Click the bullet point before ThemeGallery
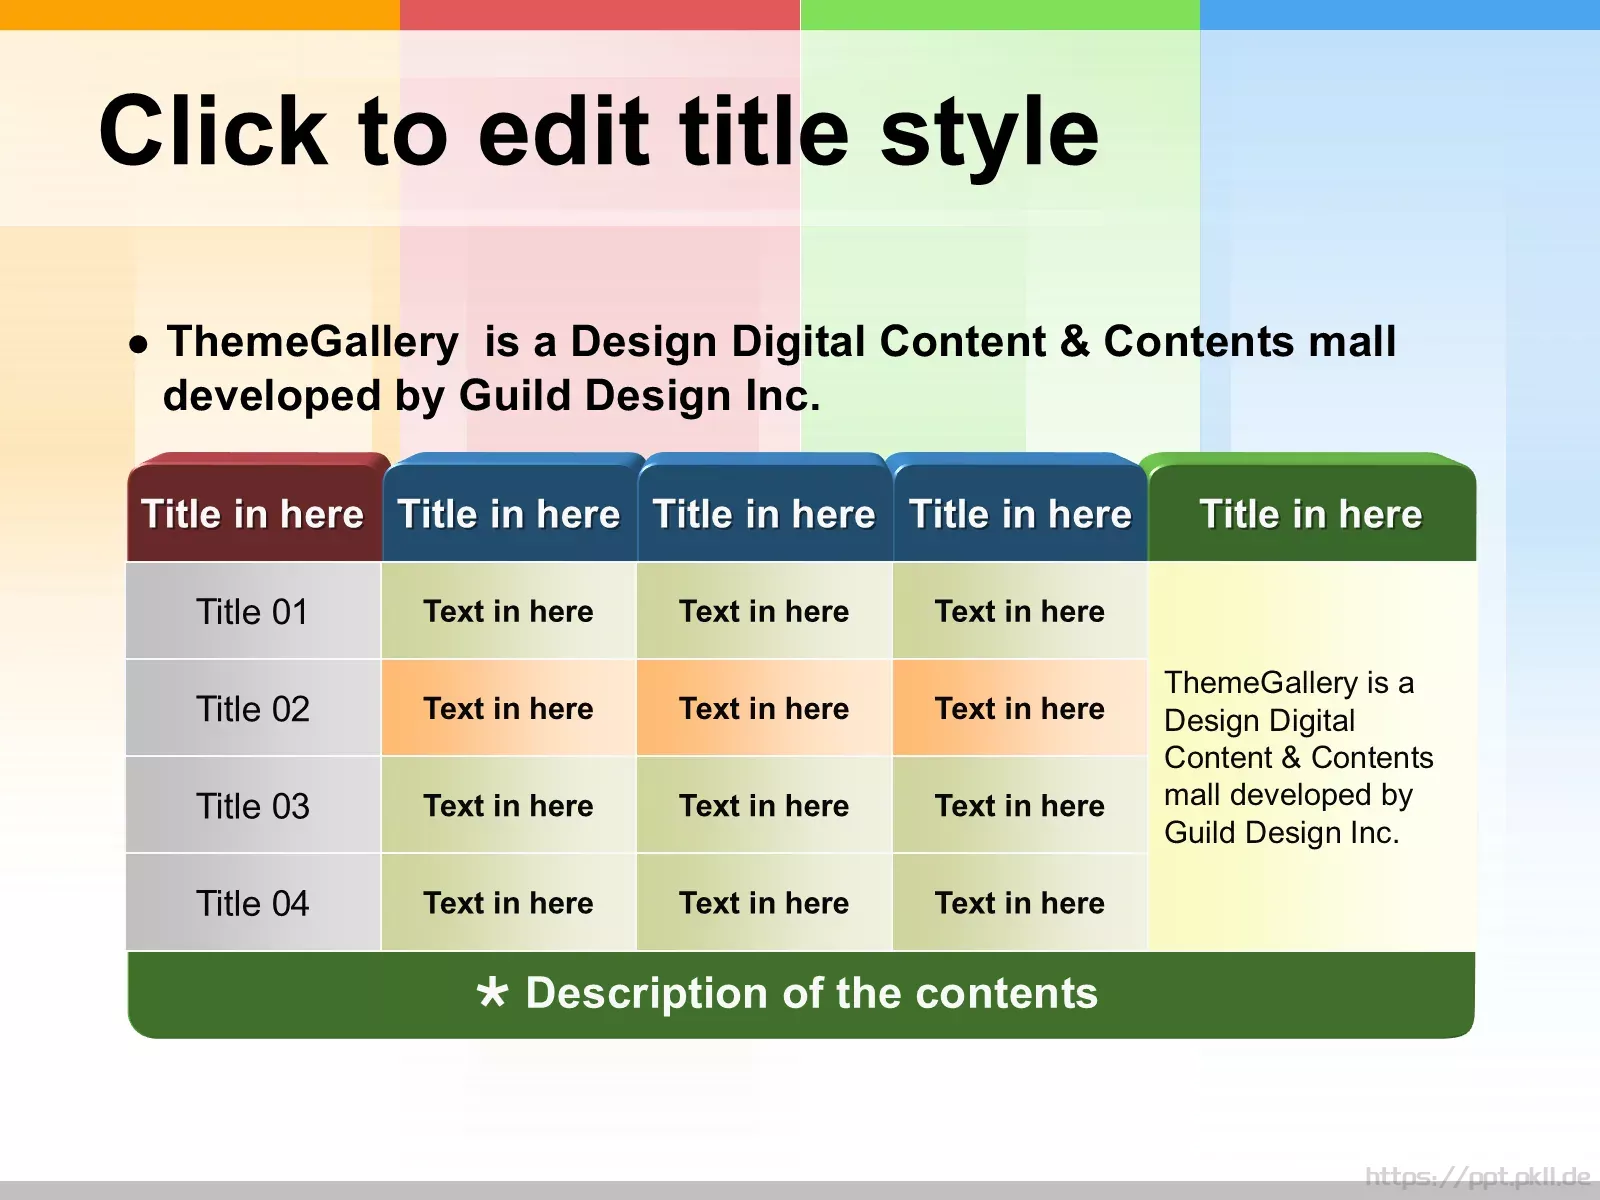The image size is (1600, 1200). (x=139, y=345)
